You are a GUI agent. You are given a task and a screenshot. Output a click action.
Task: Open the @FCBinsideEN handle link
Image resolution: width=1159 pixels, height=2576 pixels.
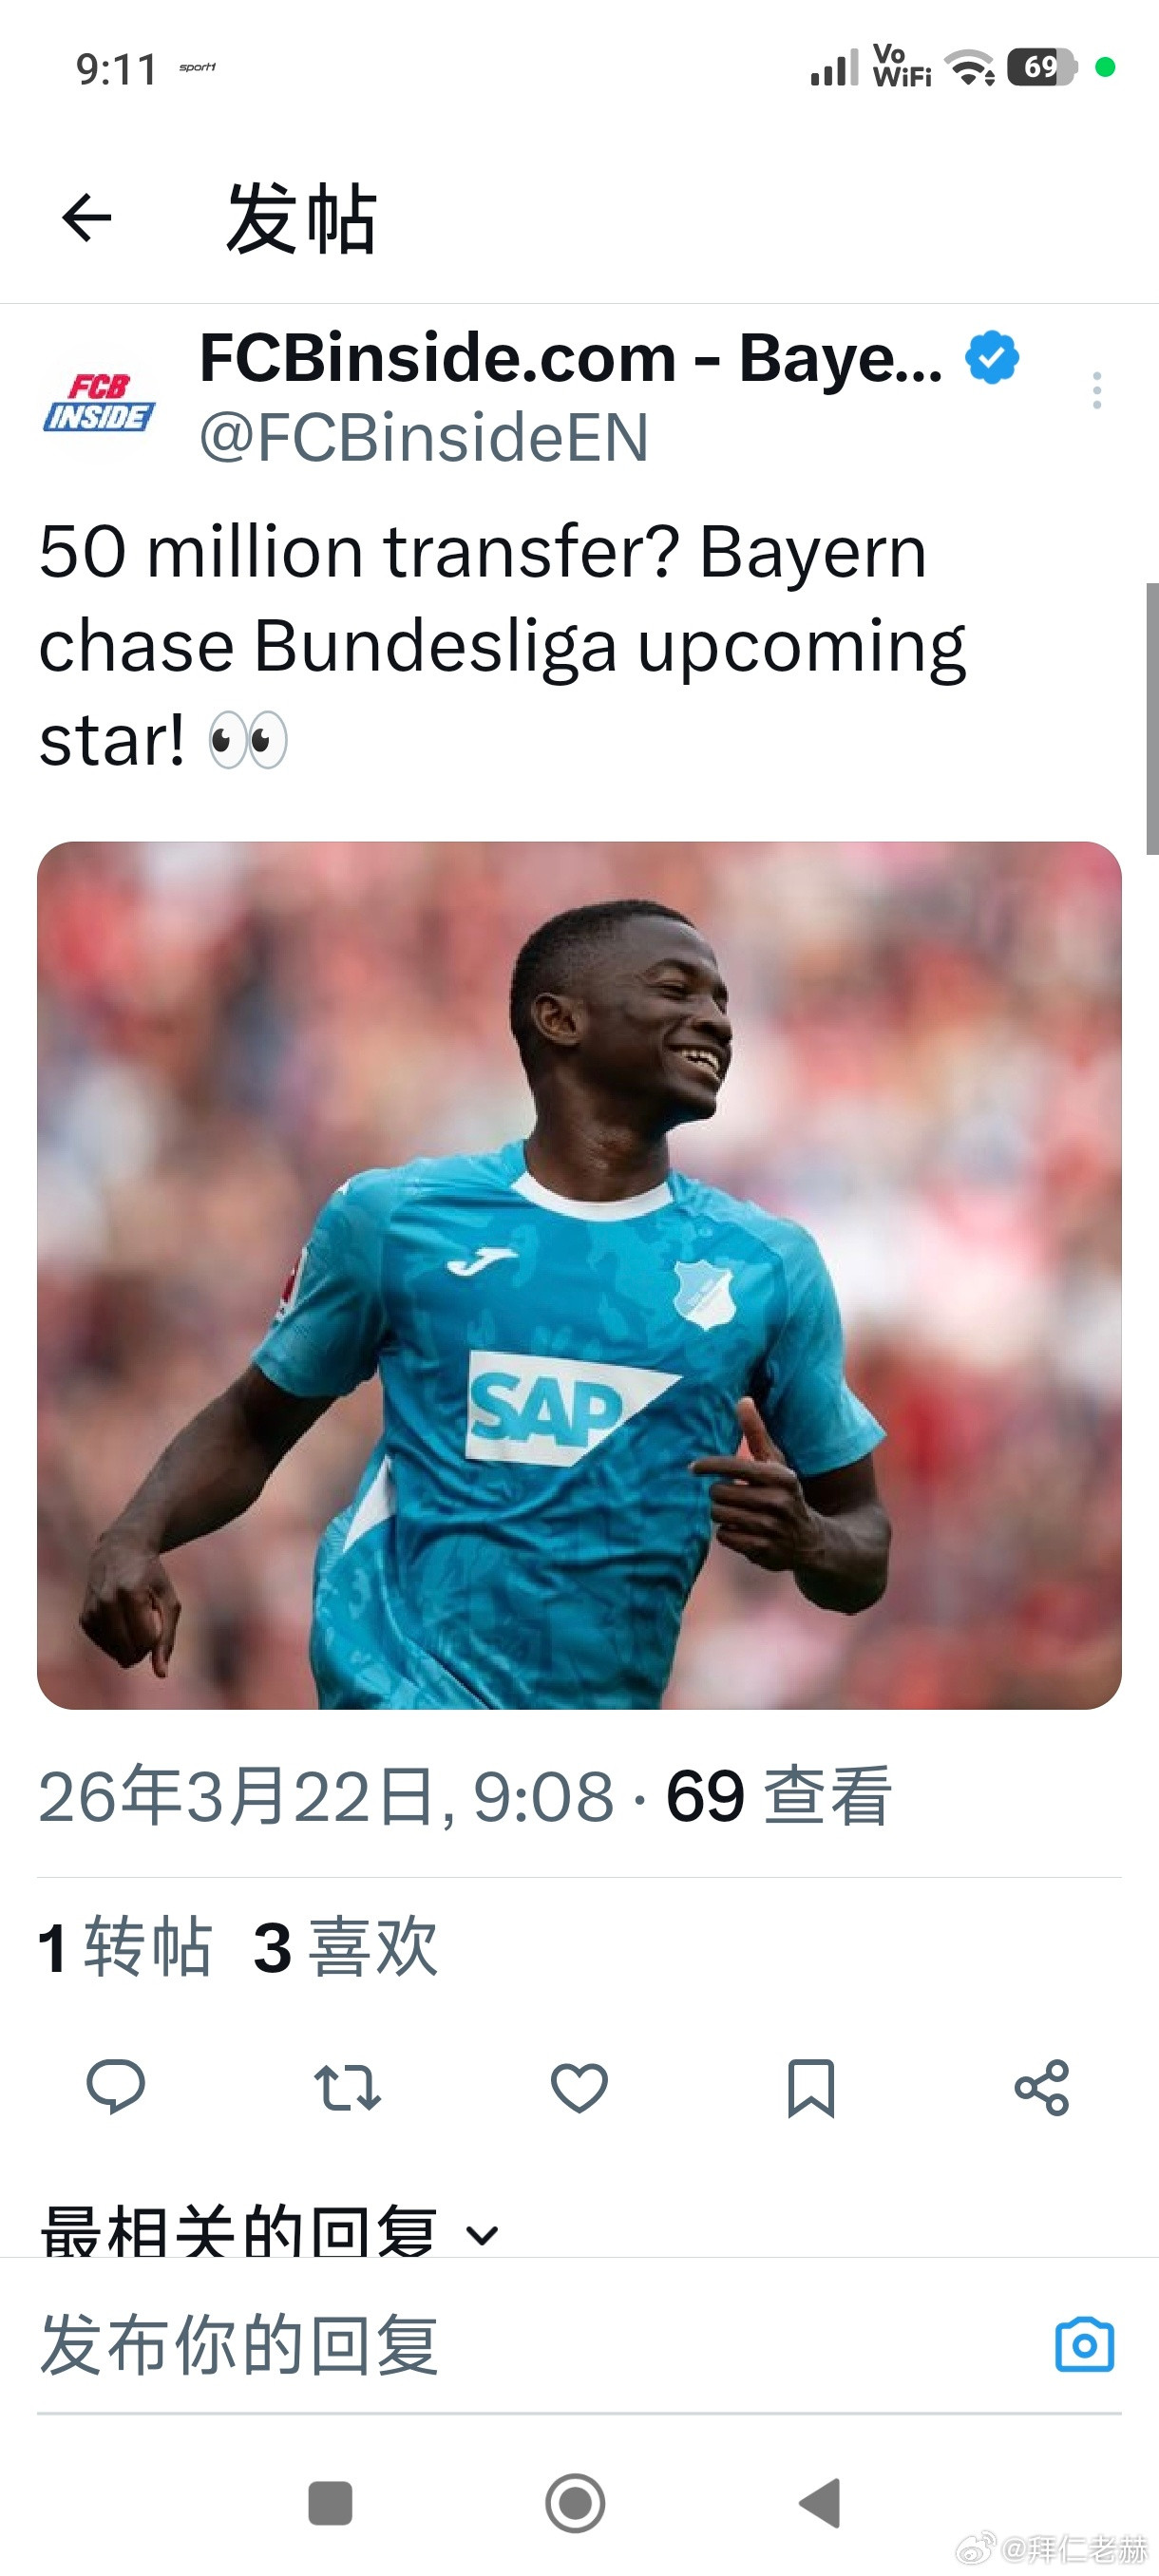click(x=424, y=438)
